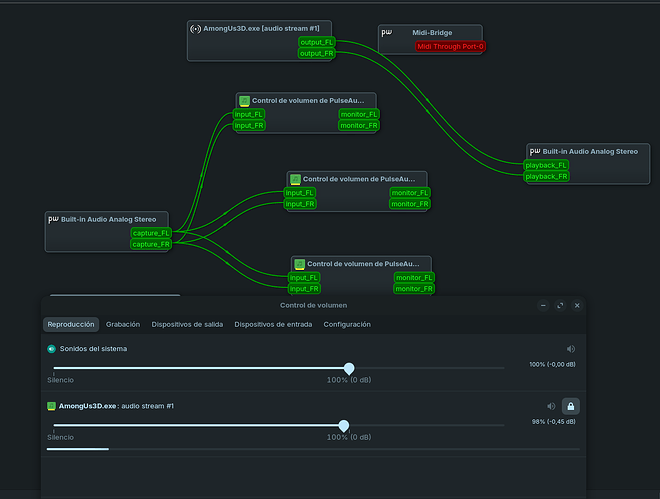Minimize the Control de volumen window
The width and height of the screenshot is (660, 499).
543,305
